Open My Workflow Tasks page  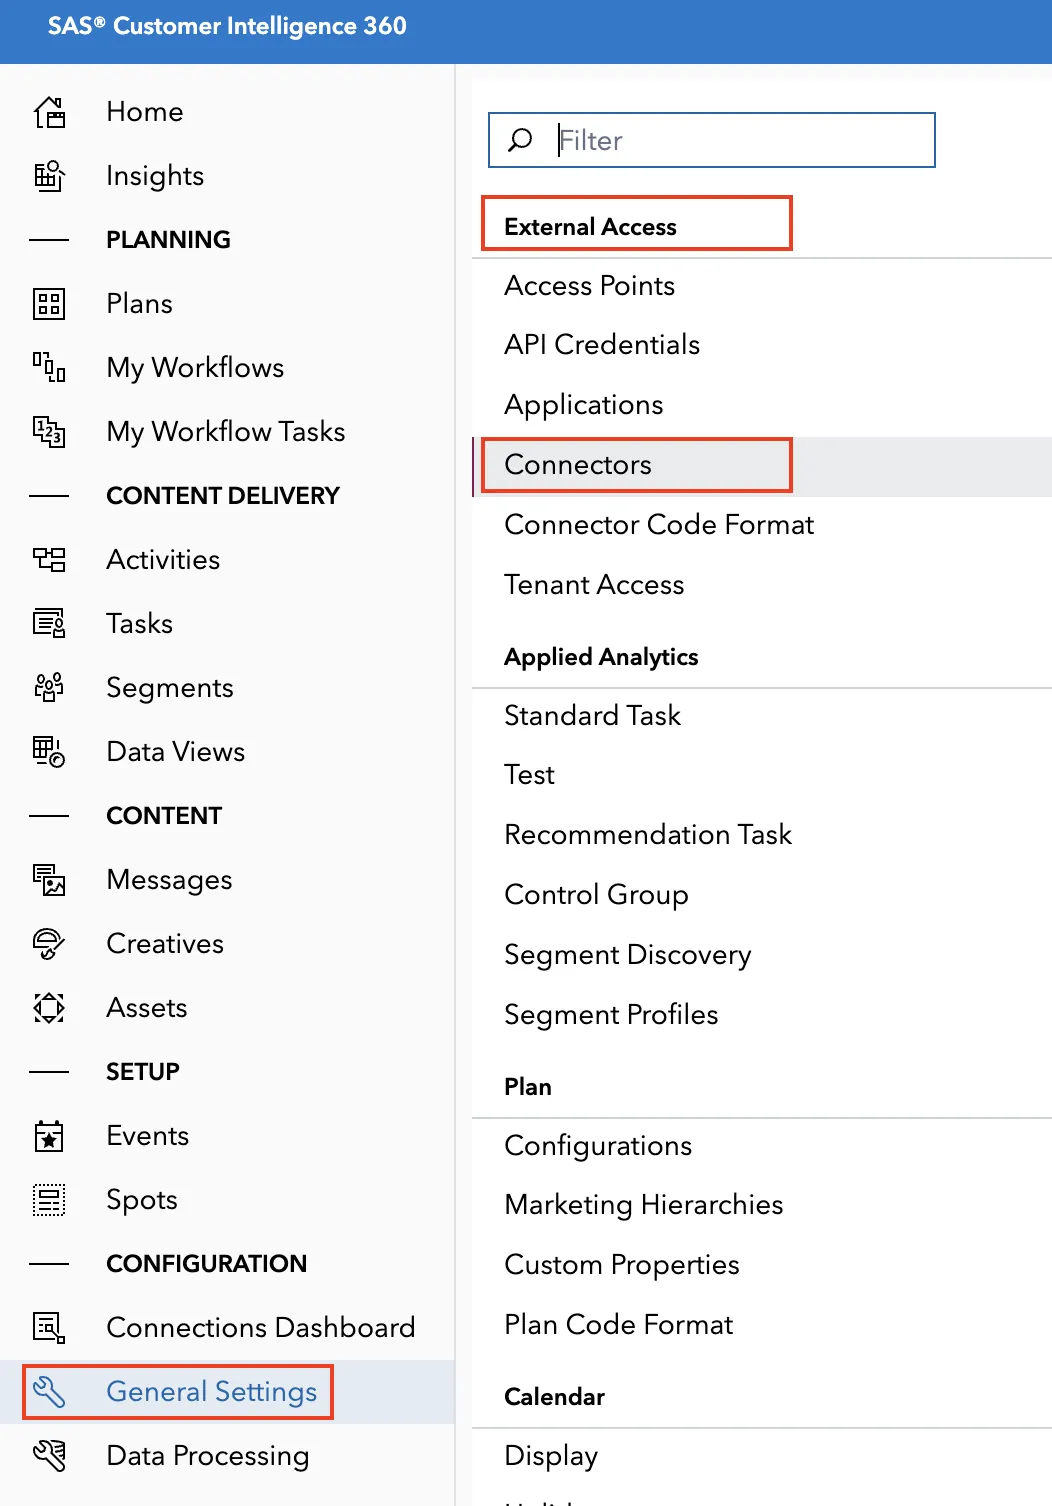click(x=226, y=432)
